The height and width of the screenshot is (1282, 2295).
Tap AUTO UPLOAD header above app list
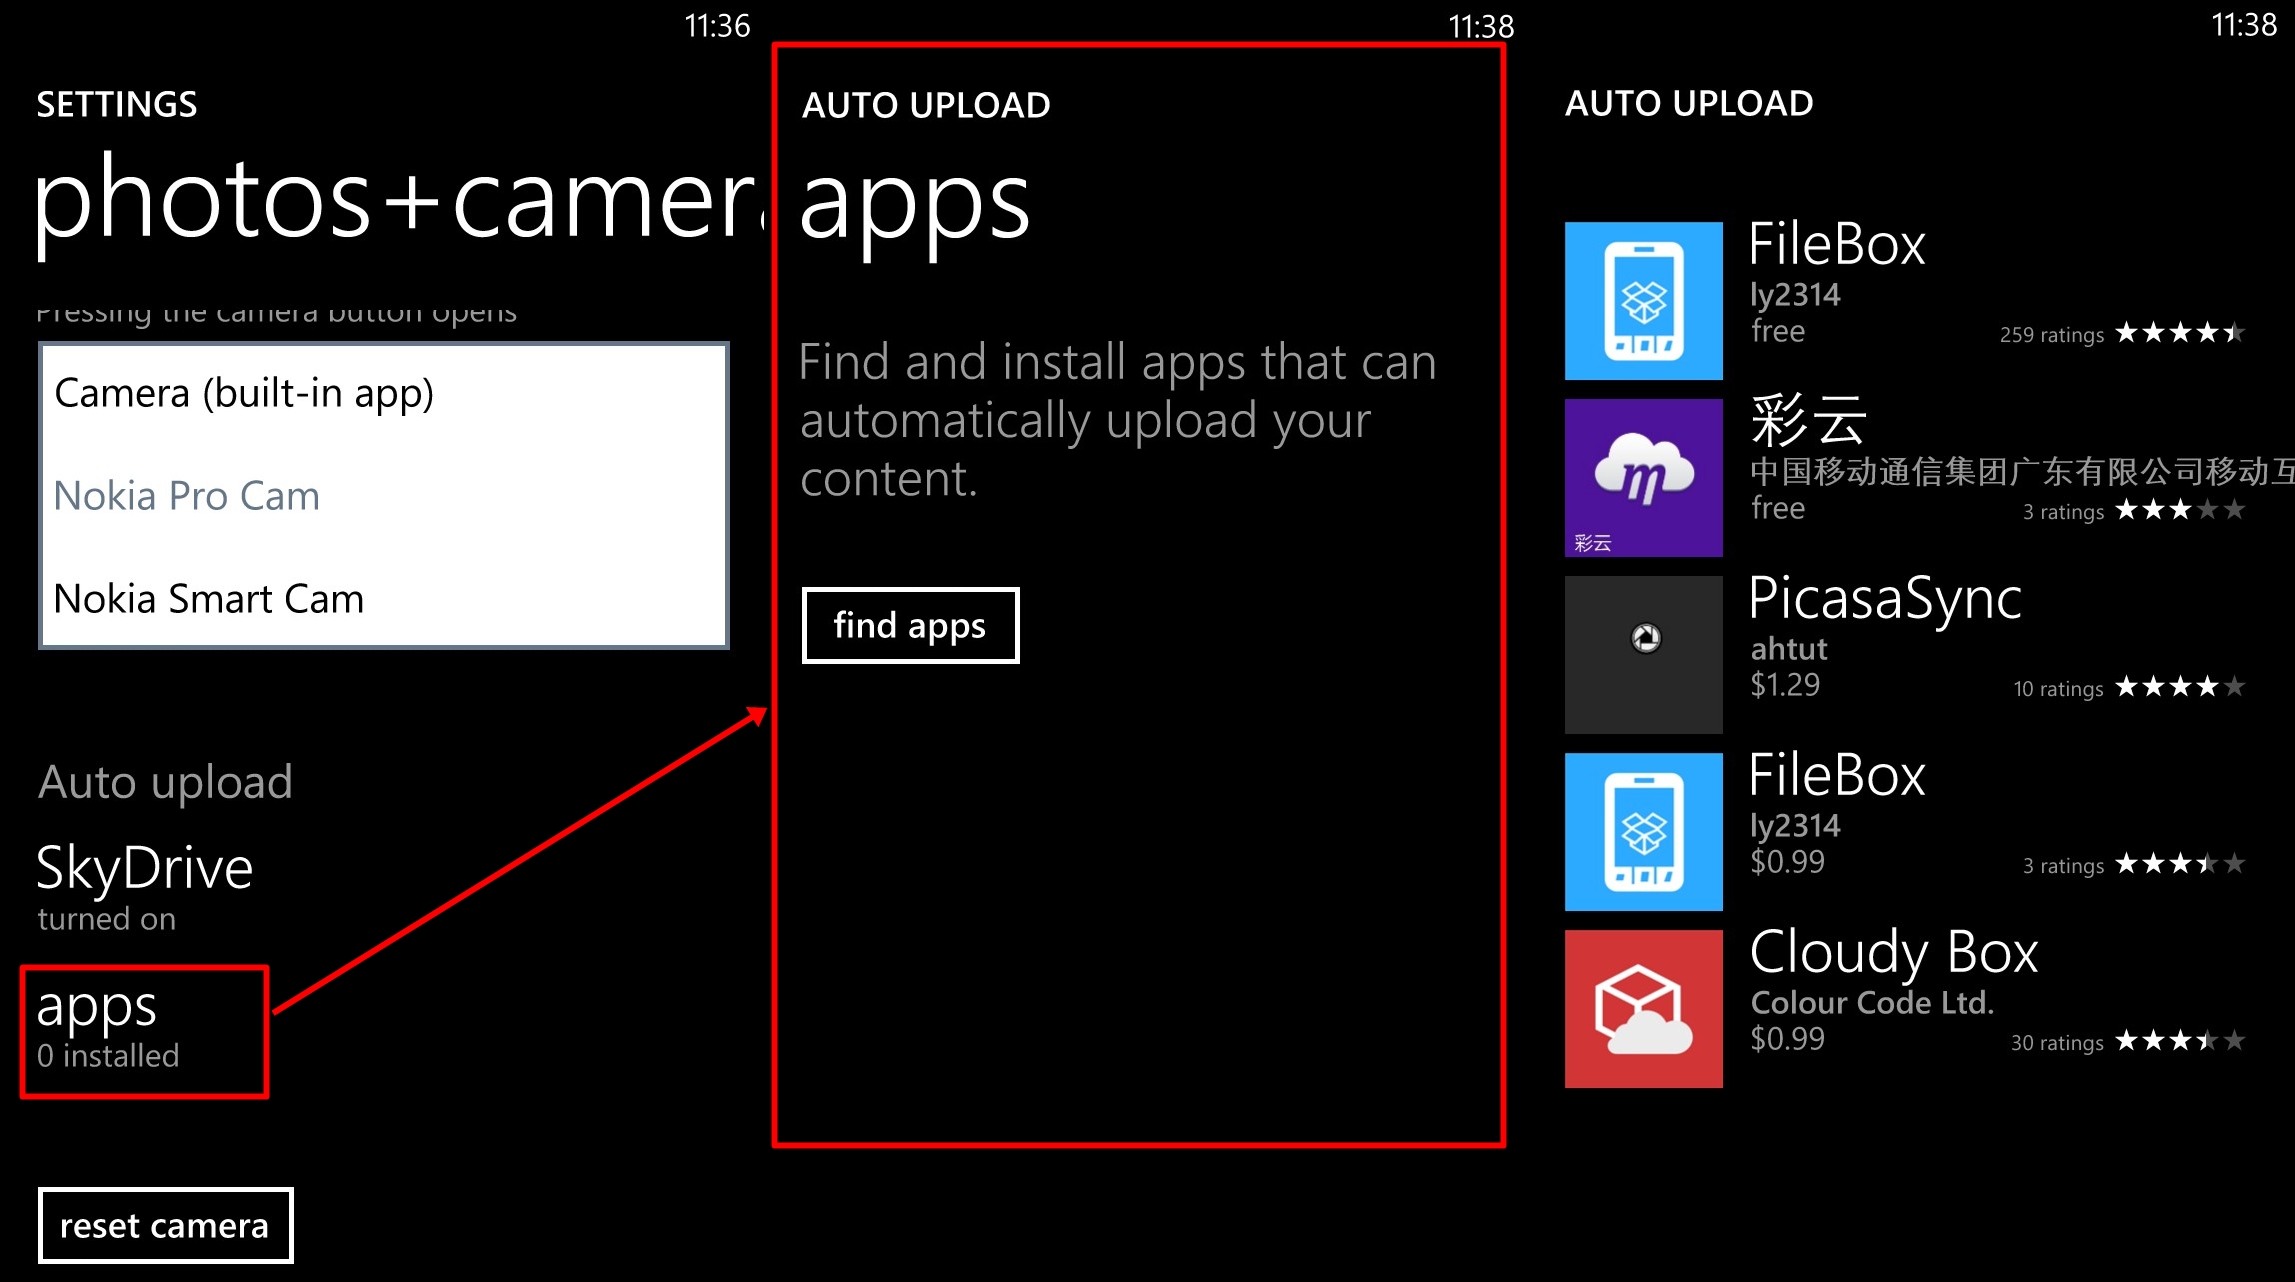(x=1689, y=103)
